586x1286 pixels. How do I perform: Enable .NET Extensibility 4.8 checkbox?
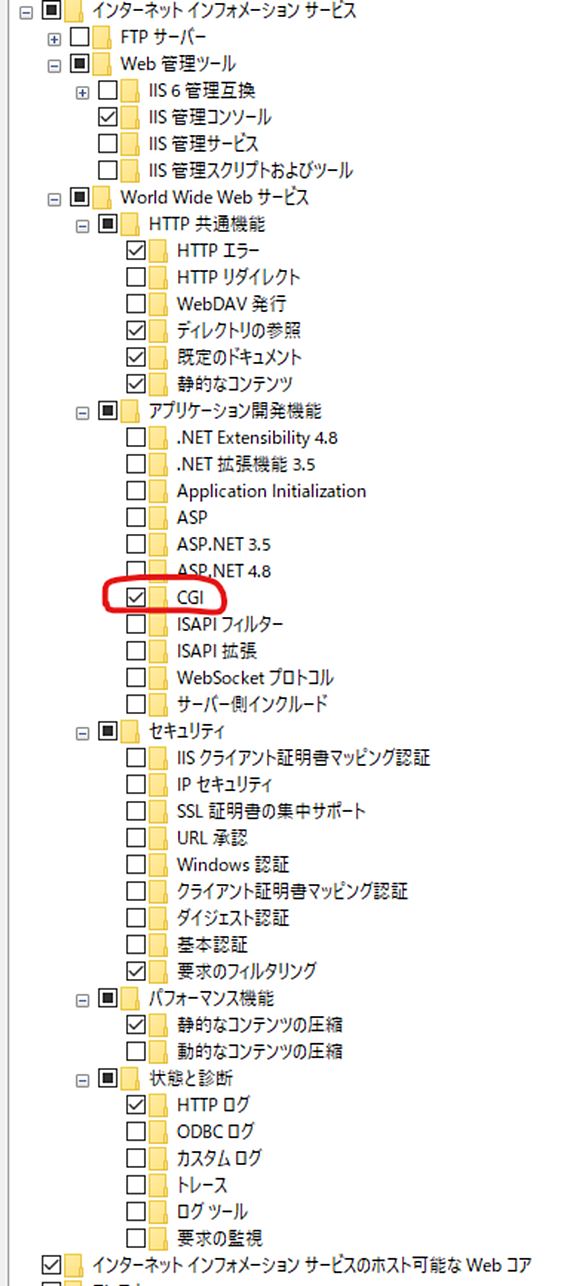click(x=136, y=438)
